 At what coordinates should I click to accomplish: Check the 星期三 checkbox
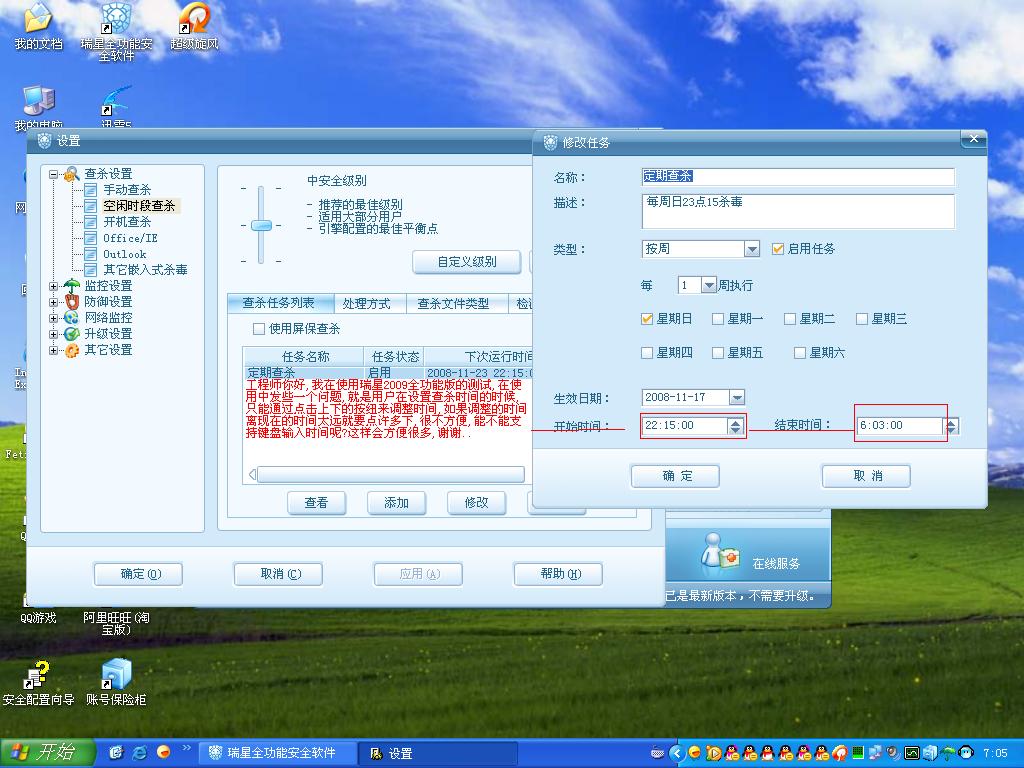tap(861, 319)
